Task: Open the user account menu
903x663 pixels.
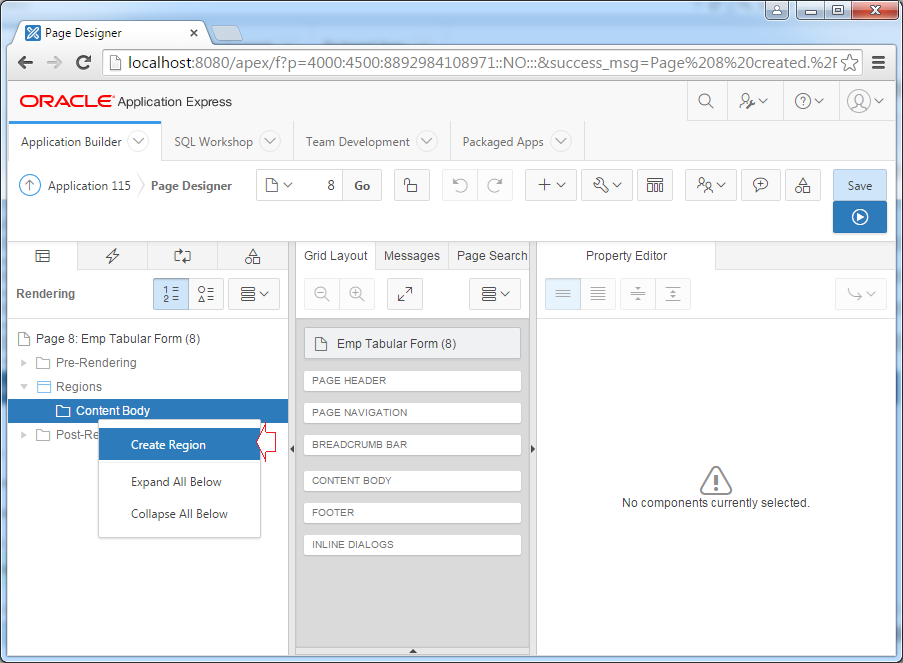Action: tap(865, 101)
